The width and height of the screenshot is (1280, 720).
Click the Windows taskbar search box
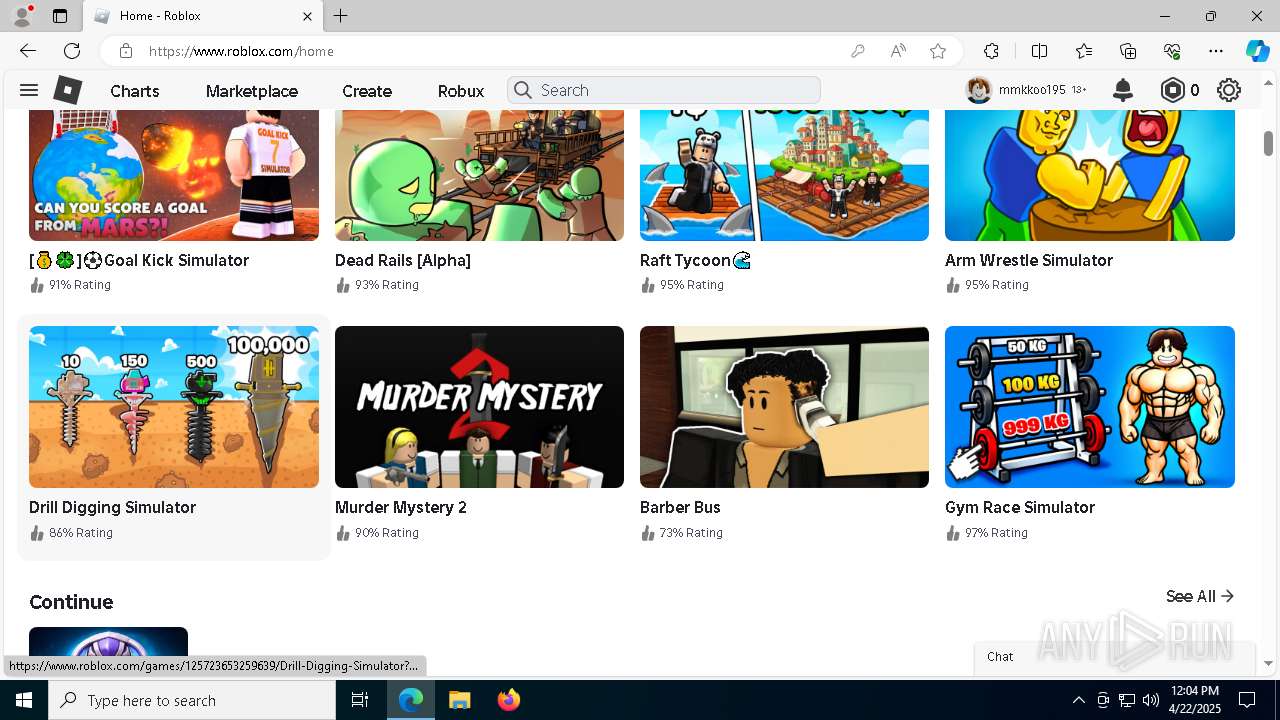coord(192,700)
